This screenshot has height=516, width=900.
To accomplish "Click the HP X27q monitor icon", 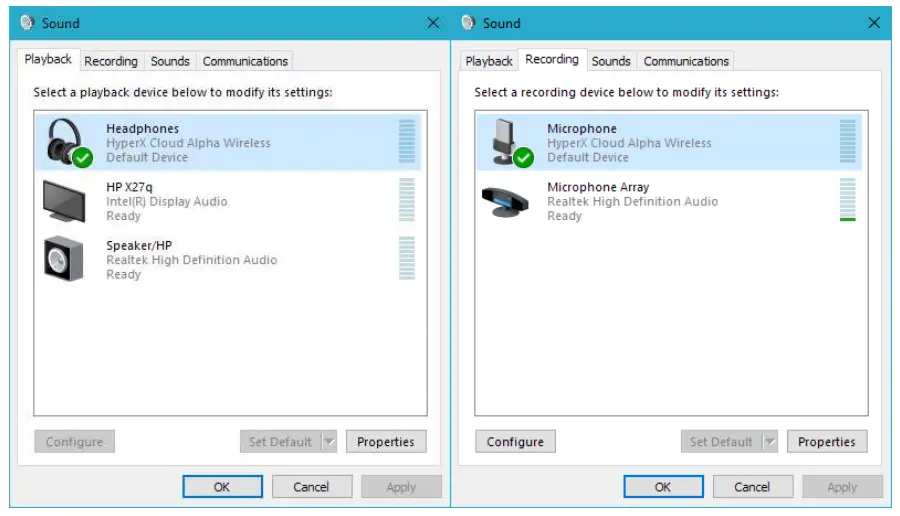I will pyautogui.click(x=64, y=200).
